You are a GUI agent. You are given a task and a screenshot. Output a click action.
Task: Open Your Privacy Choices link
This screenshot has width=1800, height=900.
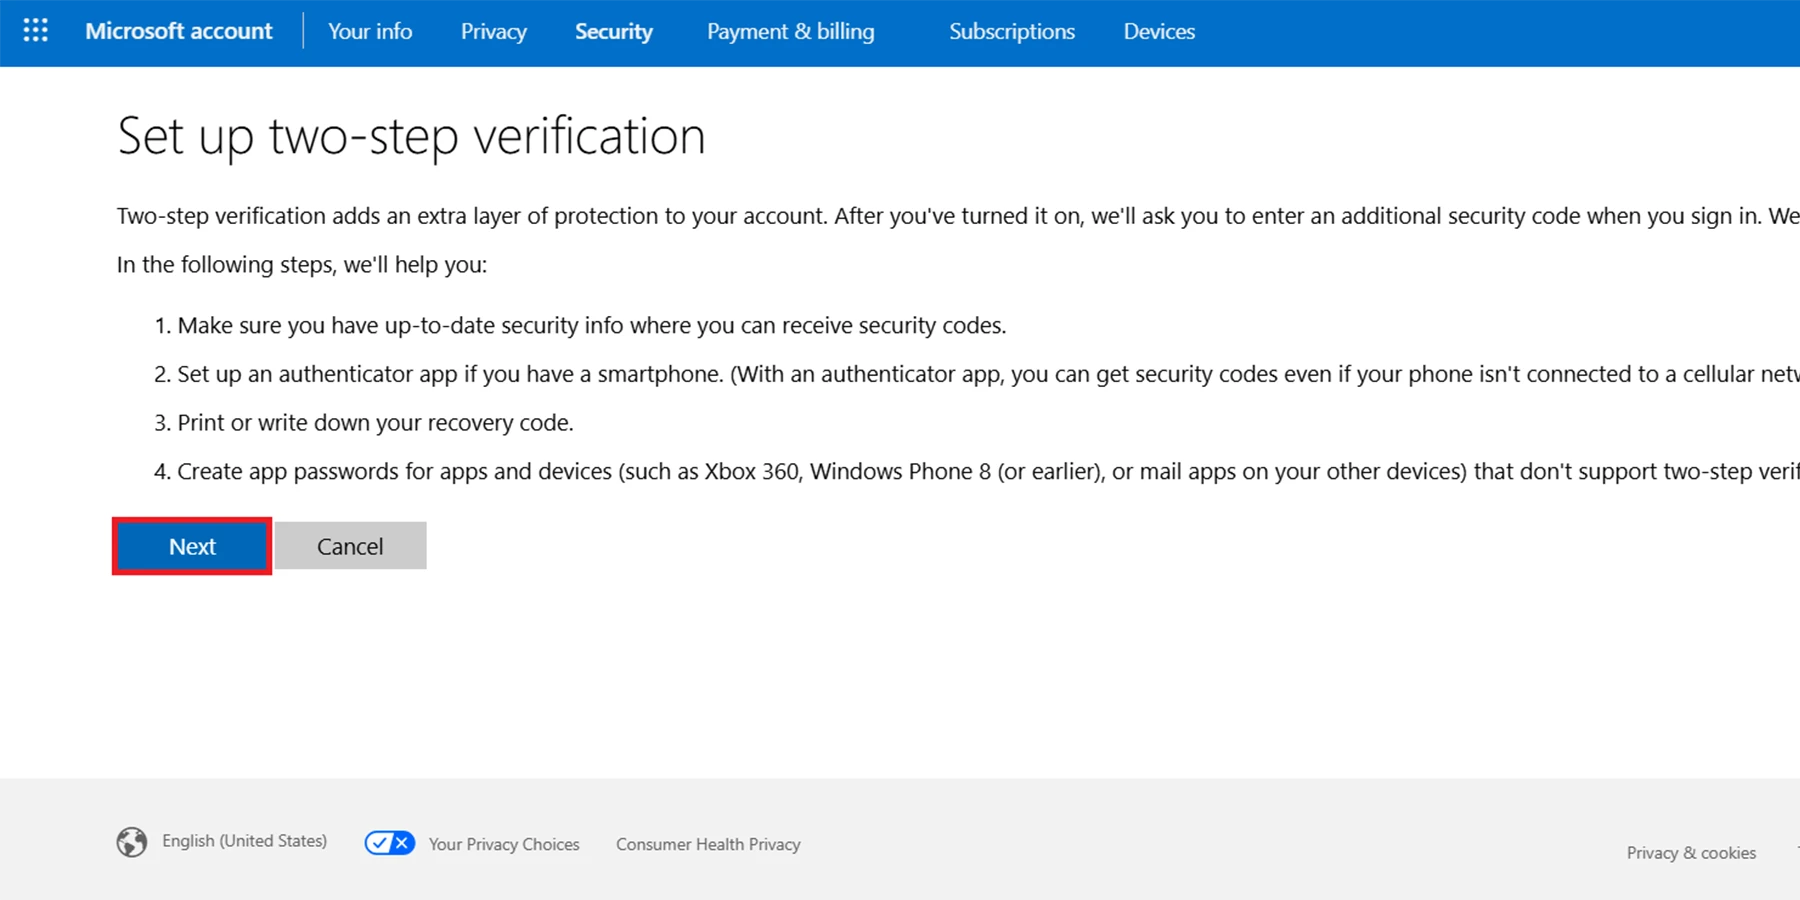[x=504, y=844]
